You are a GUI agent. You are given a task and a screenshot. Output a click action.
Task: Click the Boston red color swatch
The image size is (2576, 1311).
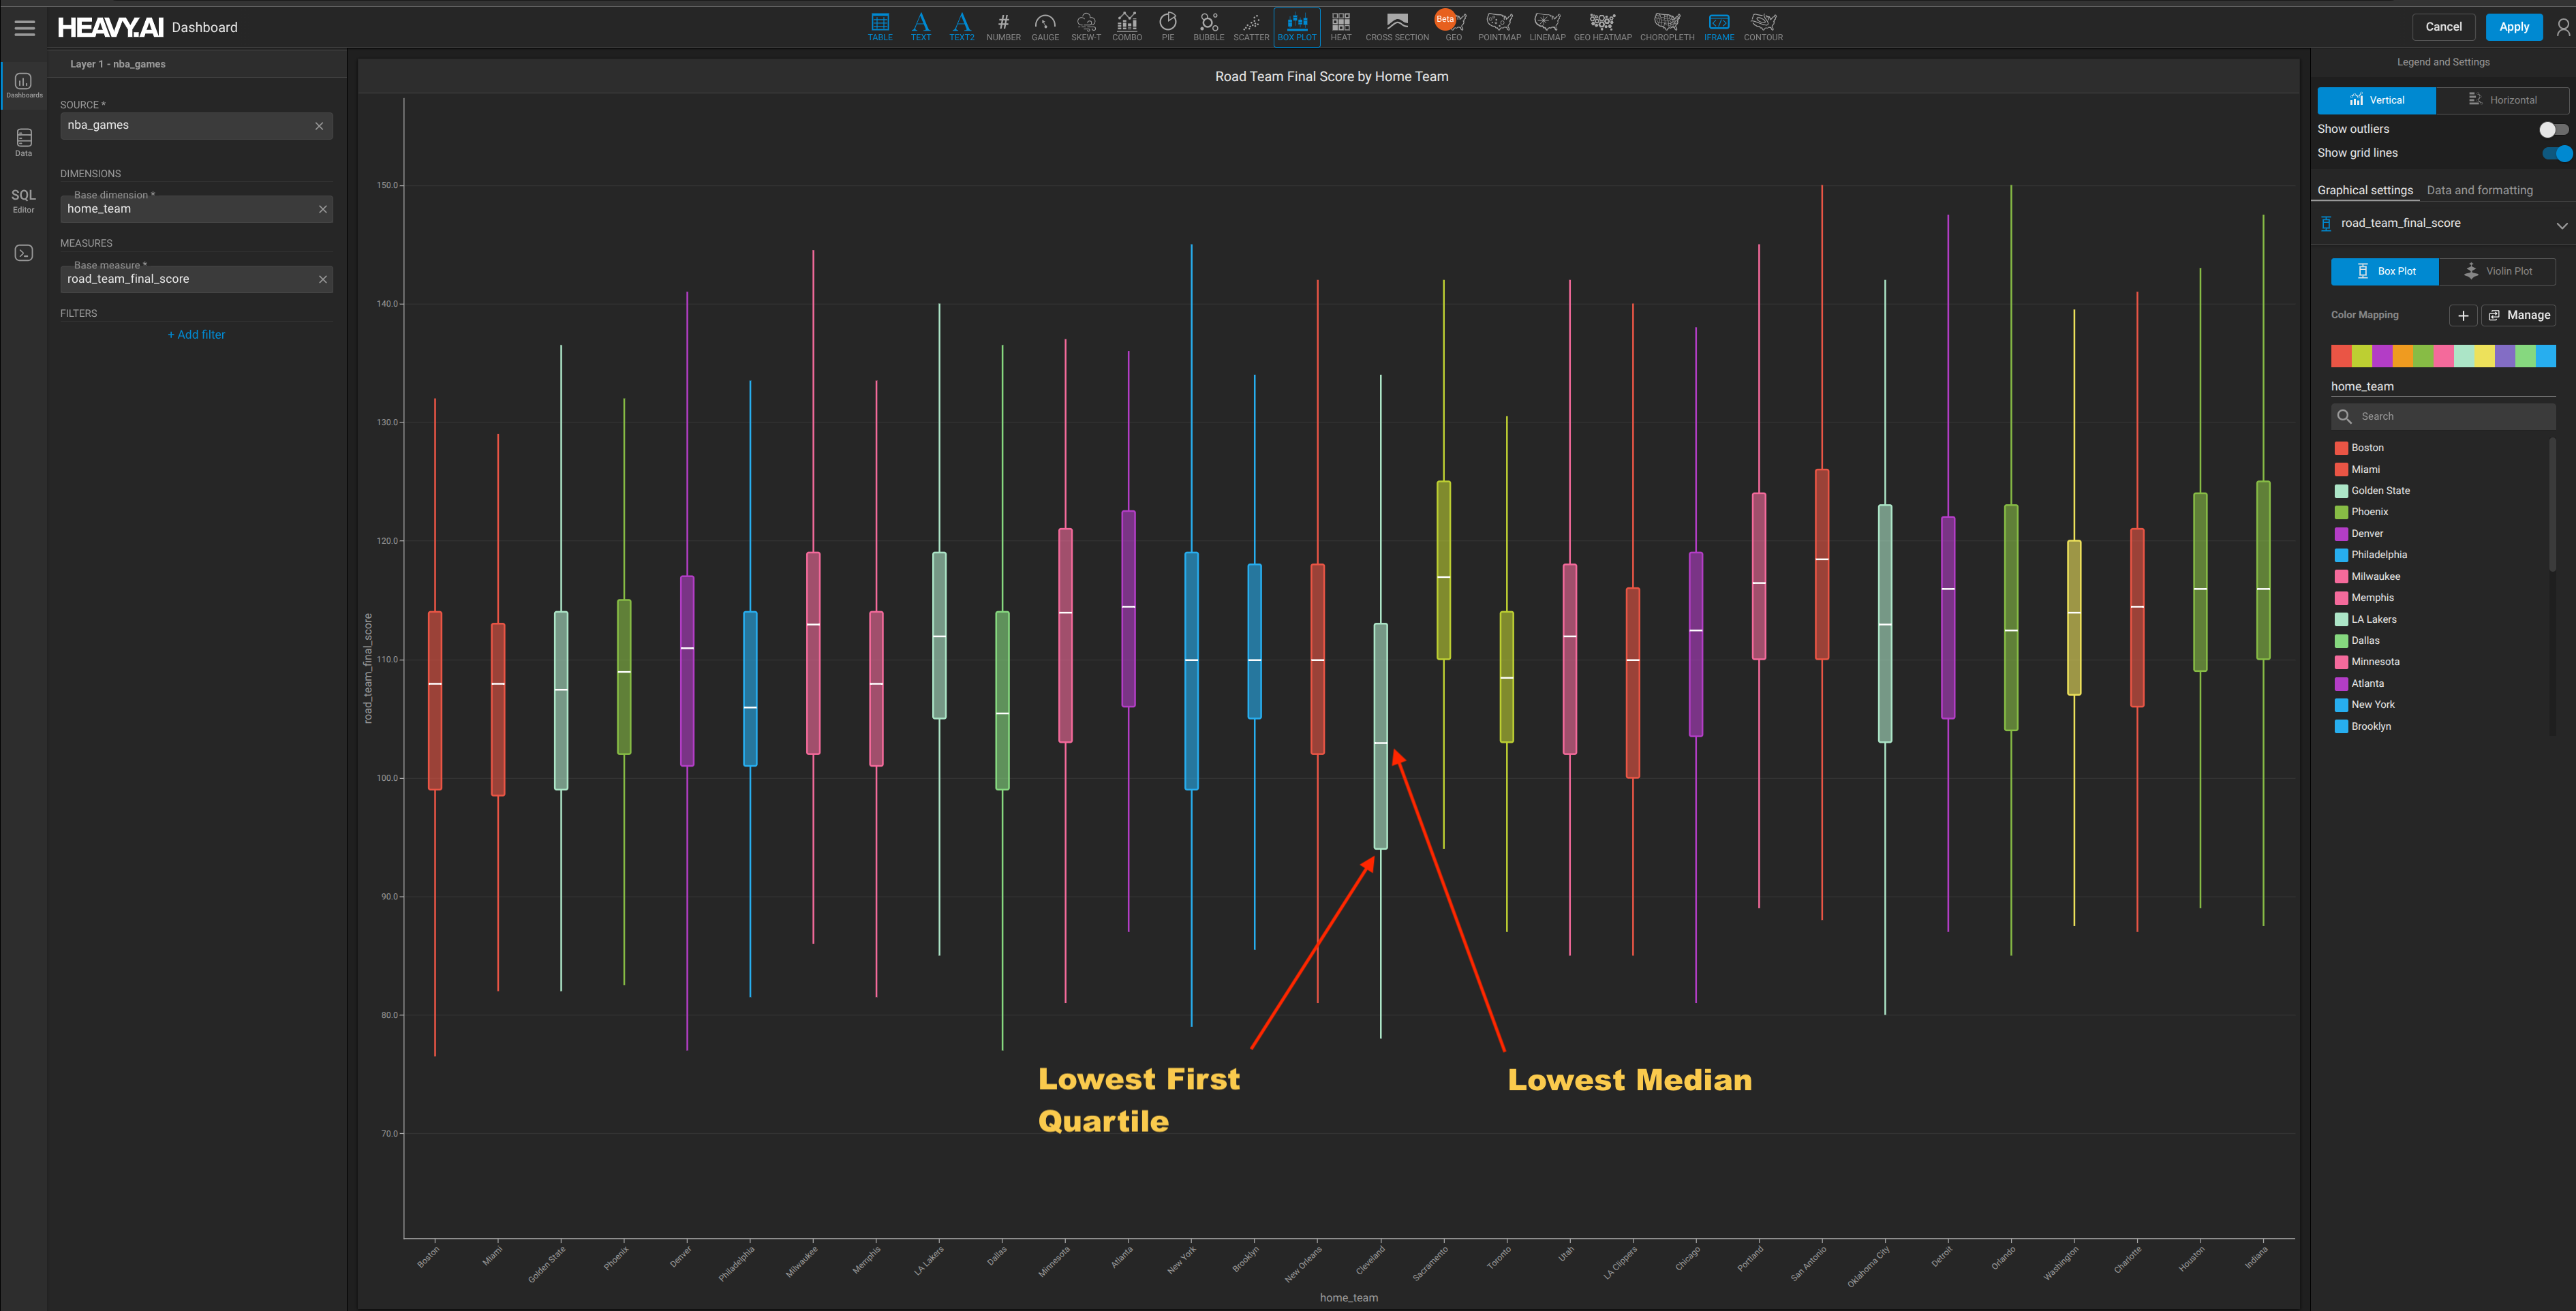click(x=2341, y=448)
